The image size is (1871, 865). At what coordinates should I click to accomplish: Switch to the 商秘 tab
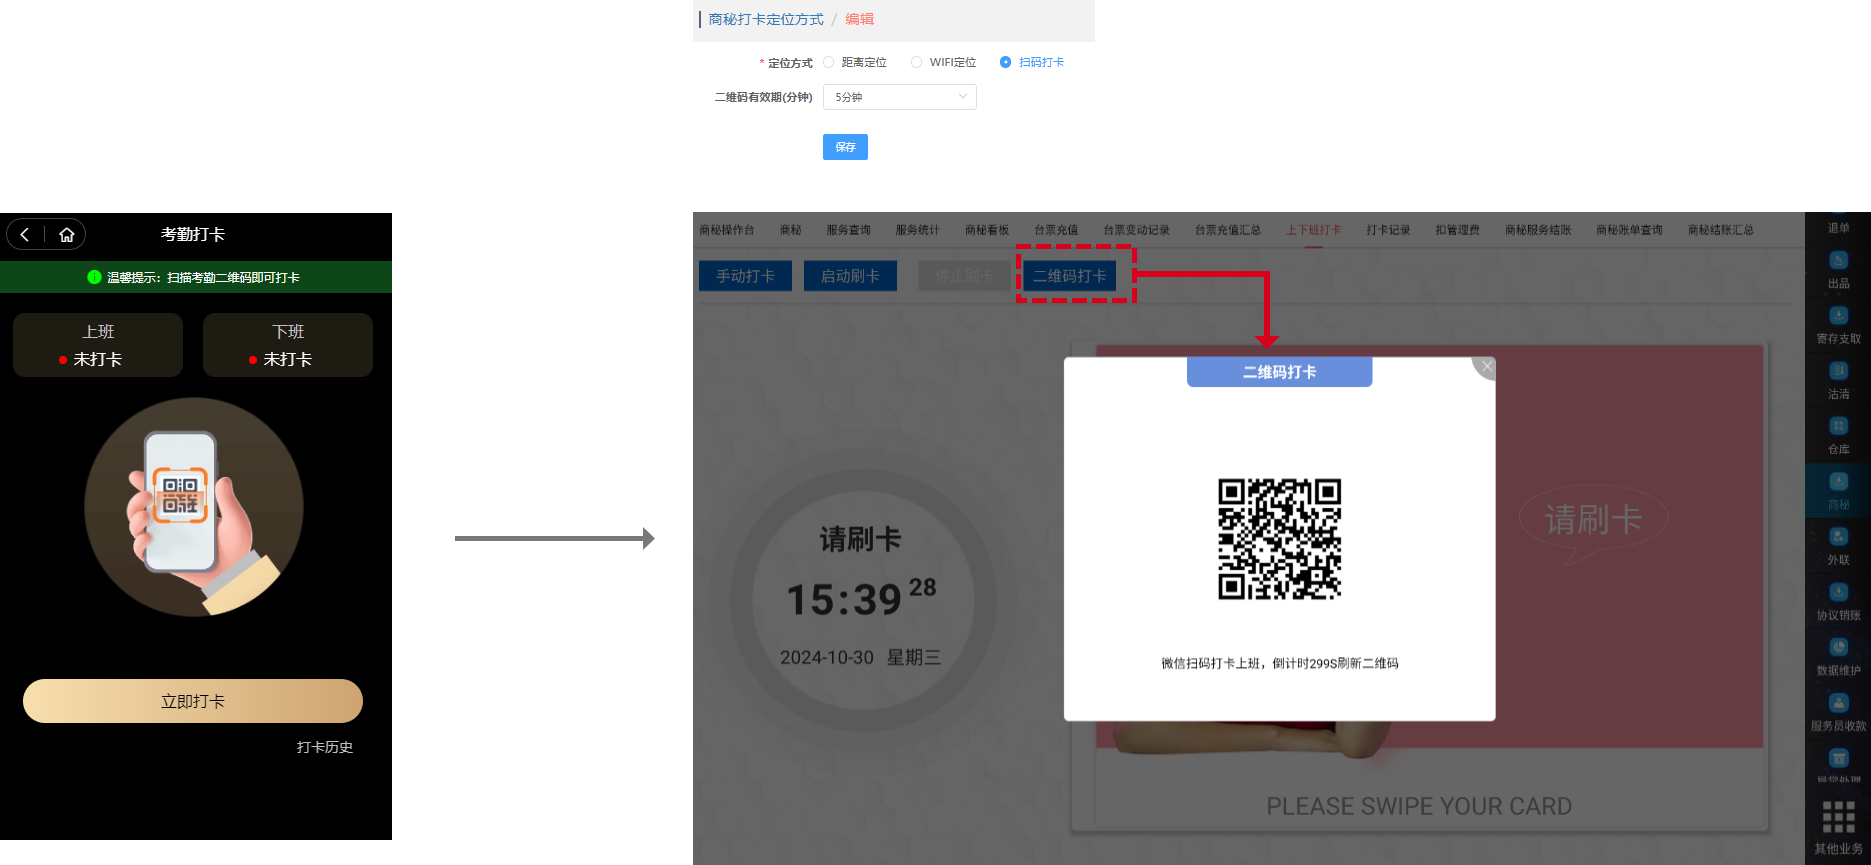(x=791, y=230)
